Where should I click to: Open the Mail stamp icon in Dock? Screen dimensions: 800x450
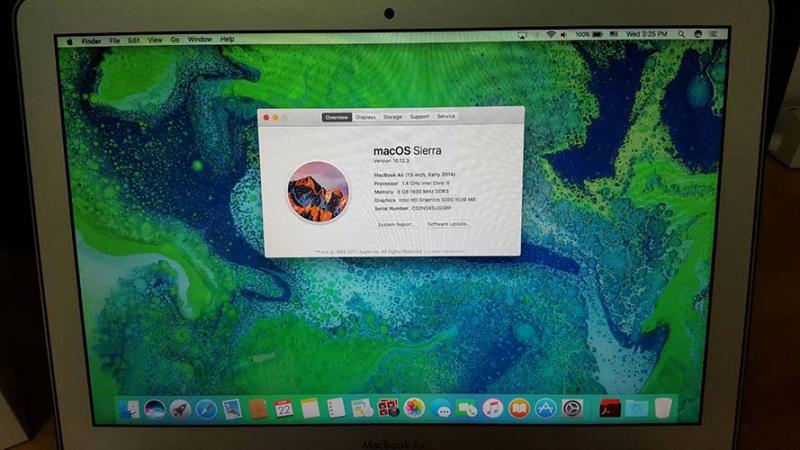tap(232, 409)
